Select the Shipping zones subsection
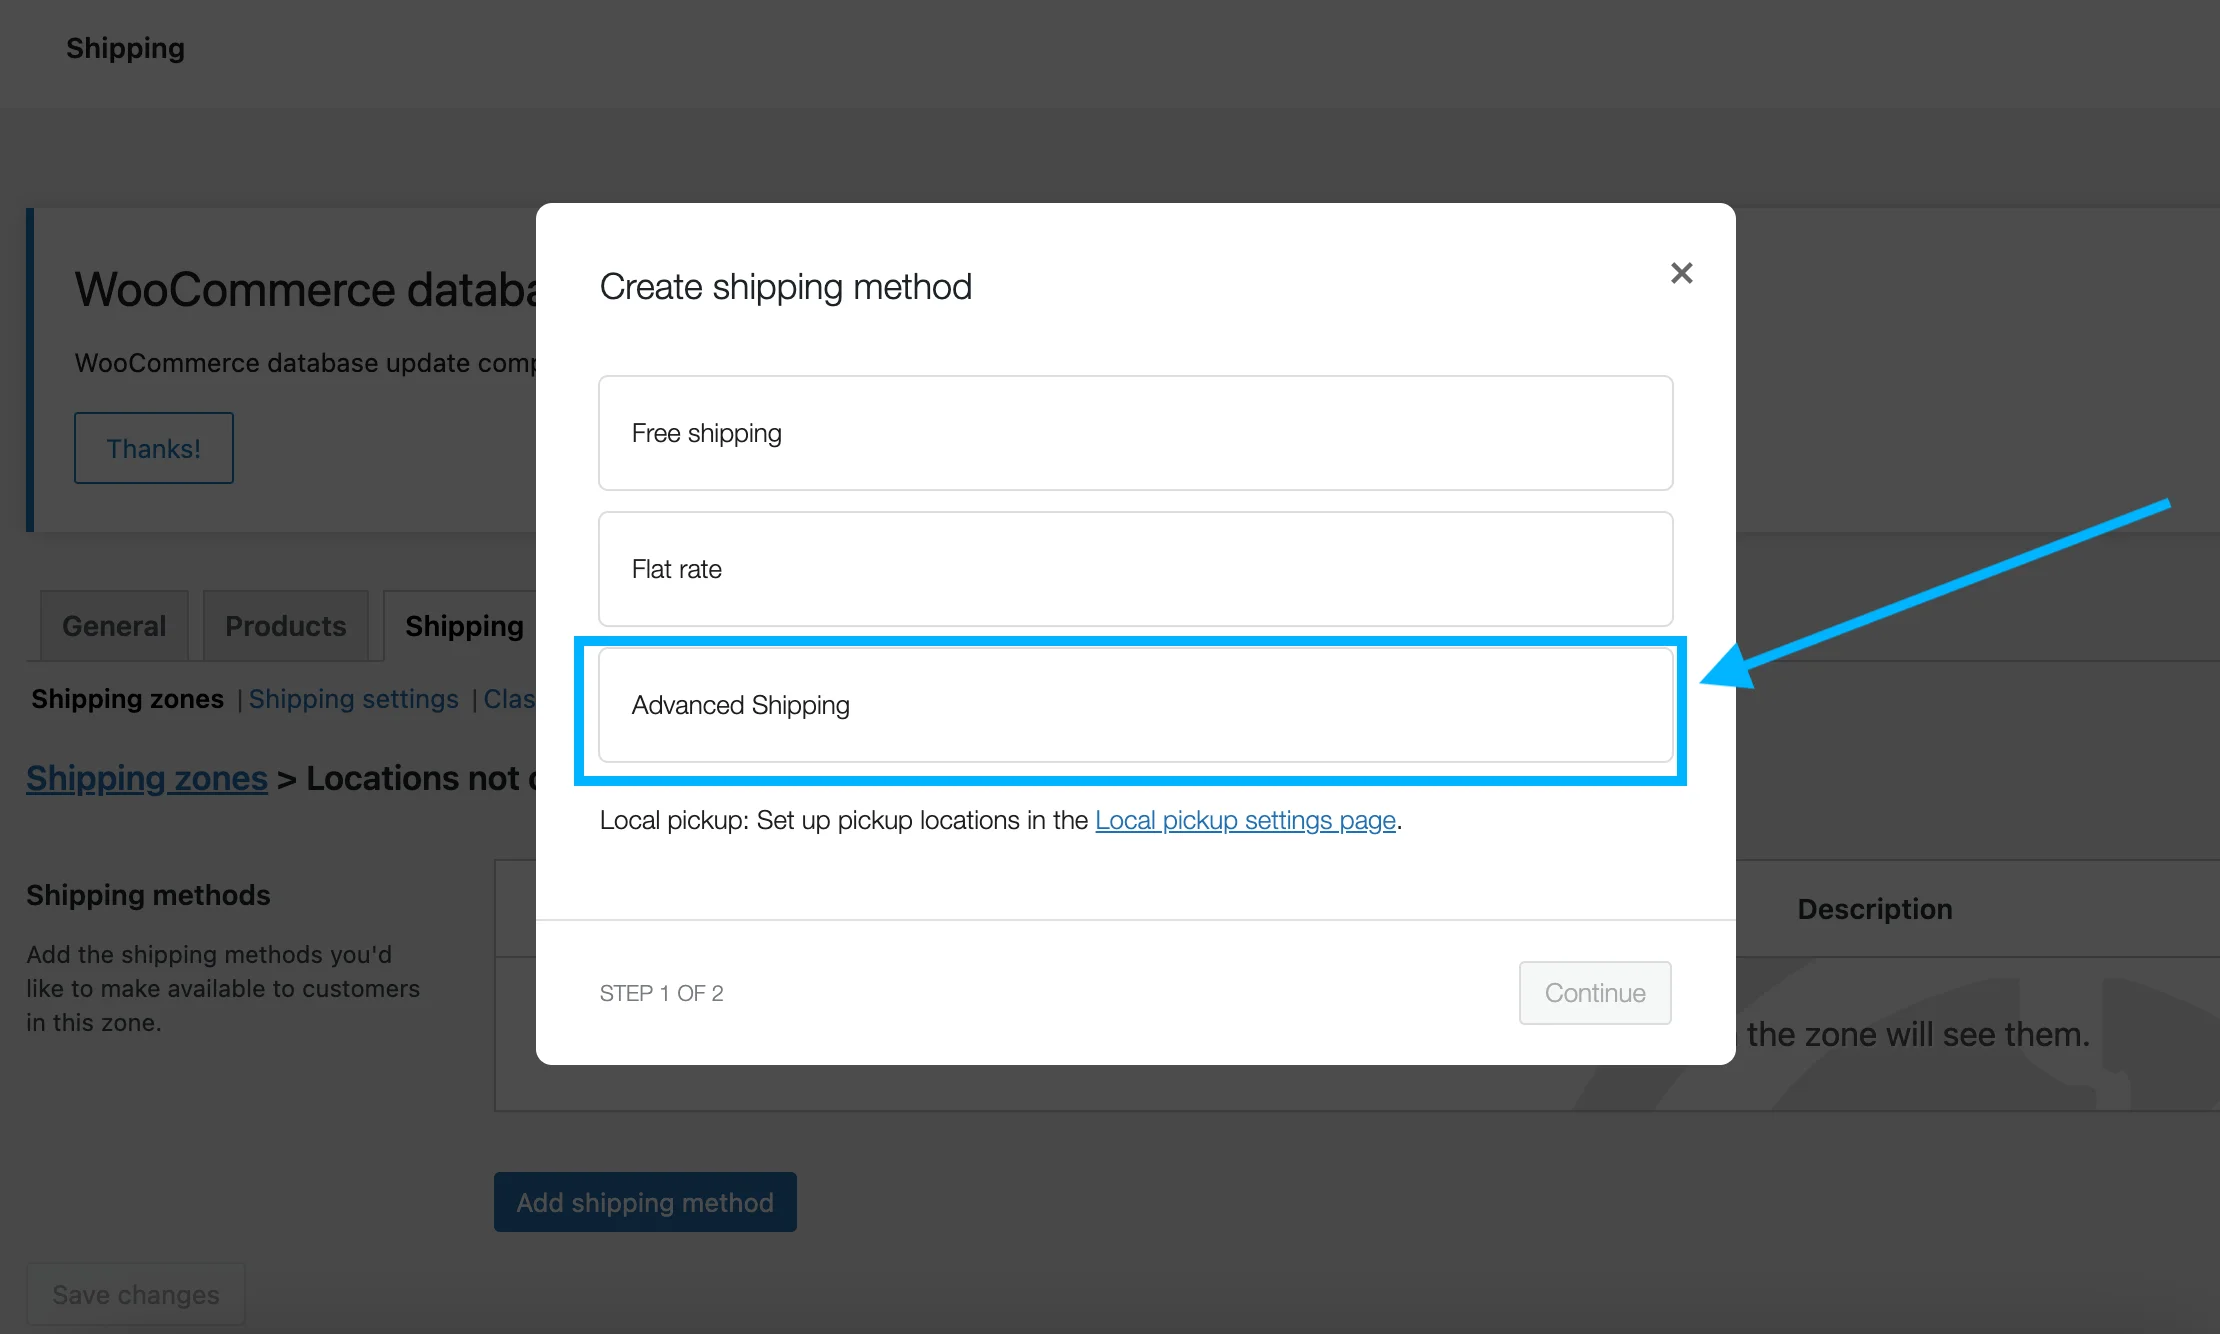Viewport: 2220px width, 1334px height. click(x=127, y=699)
